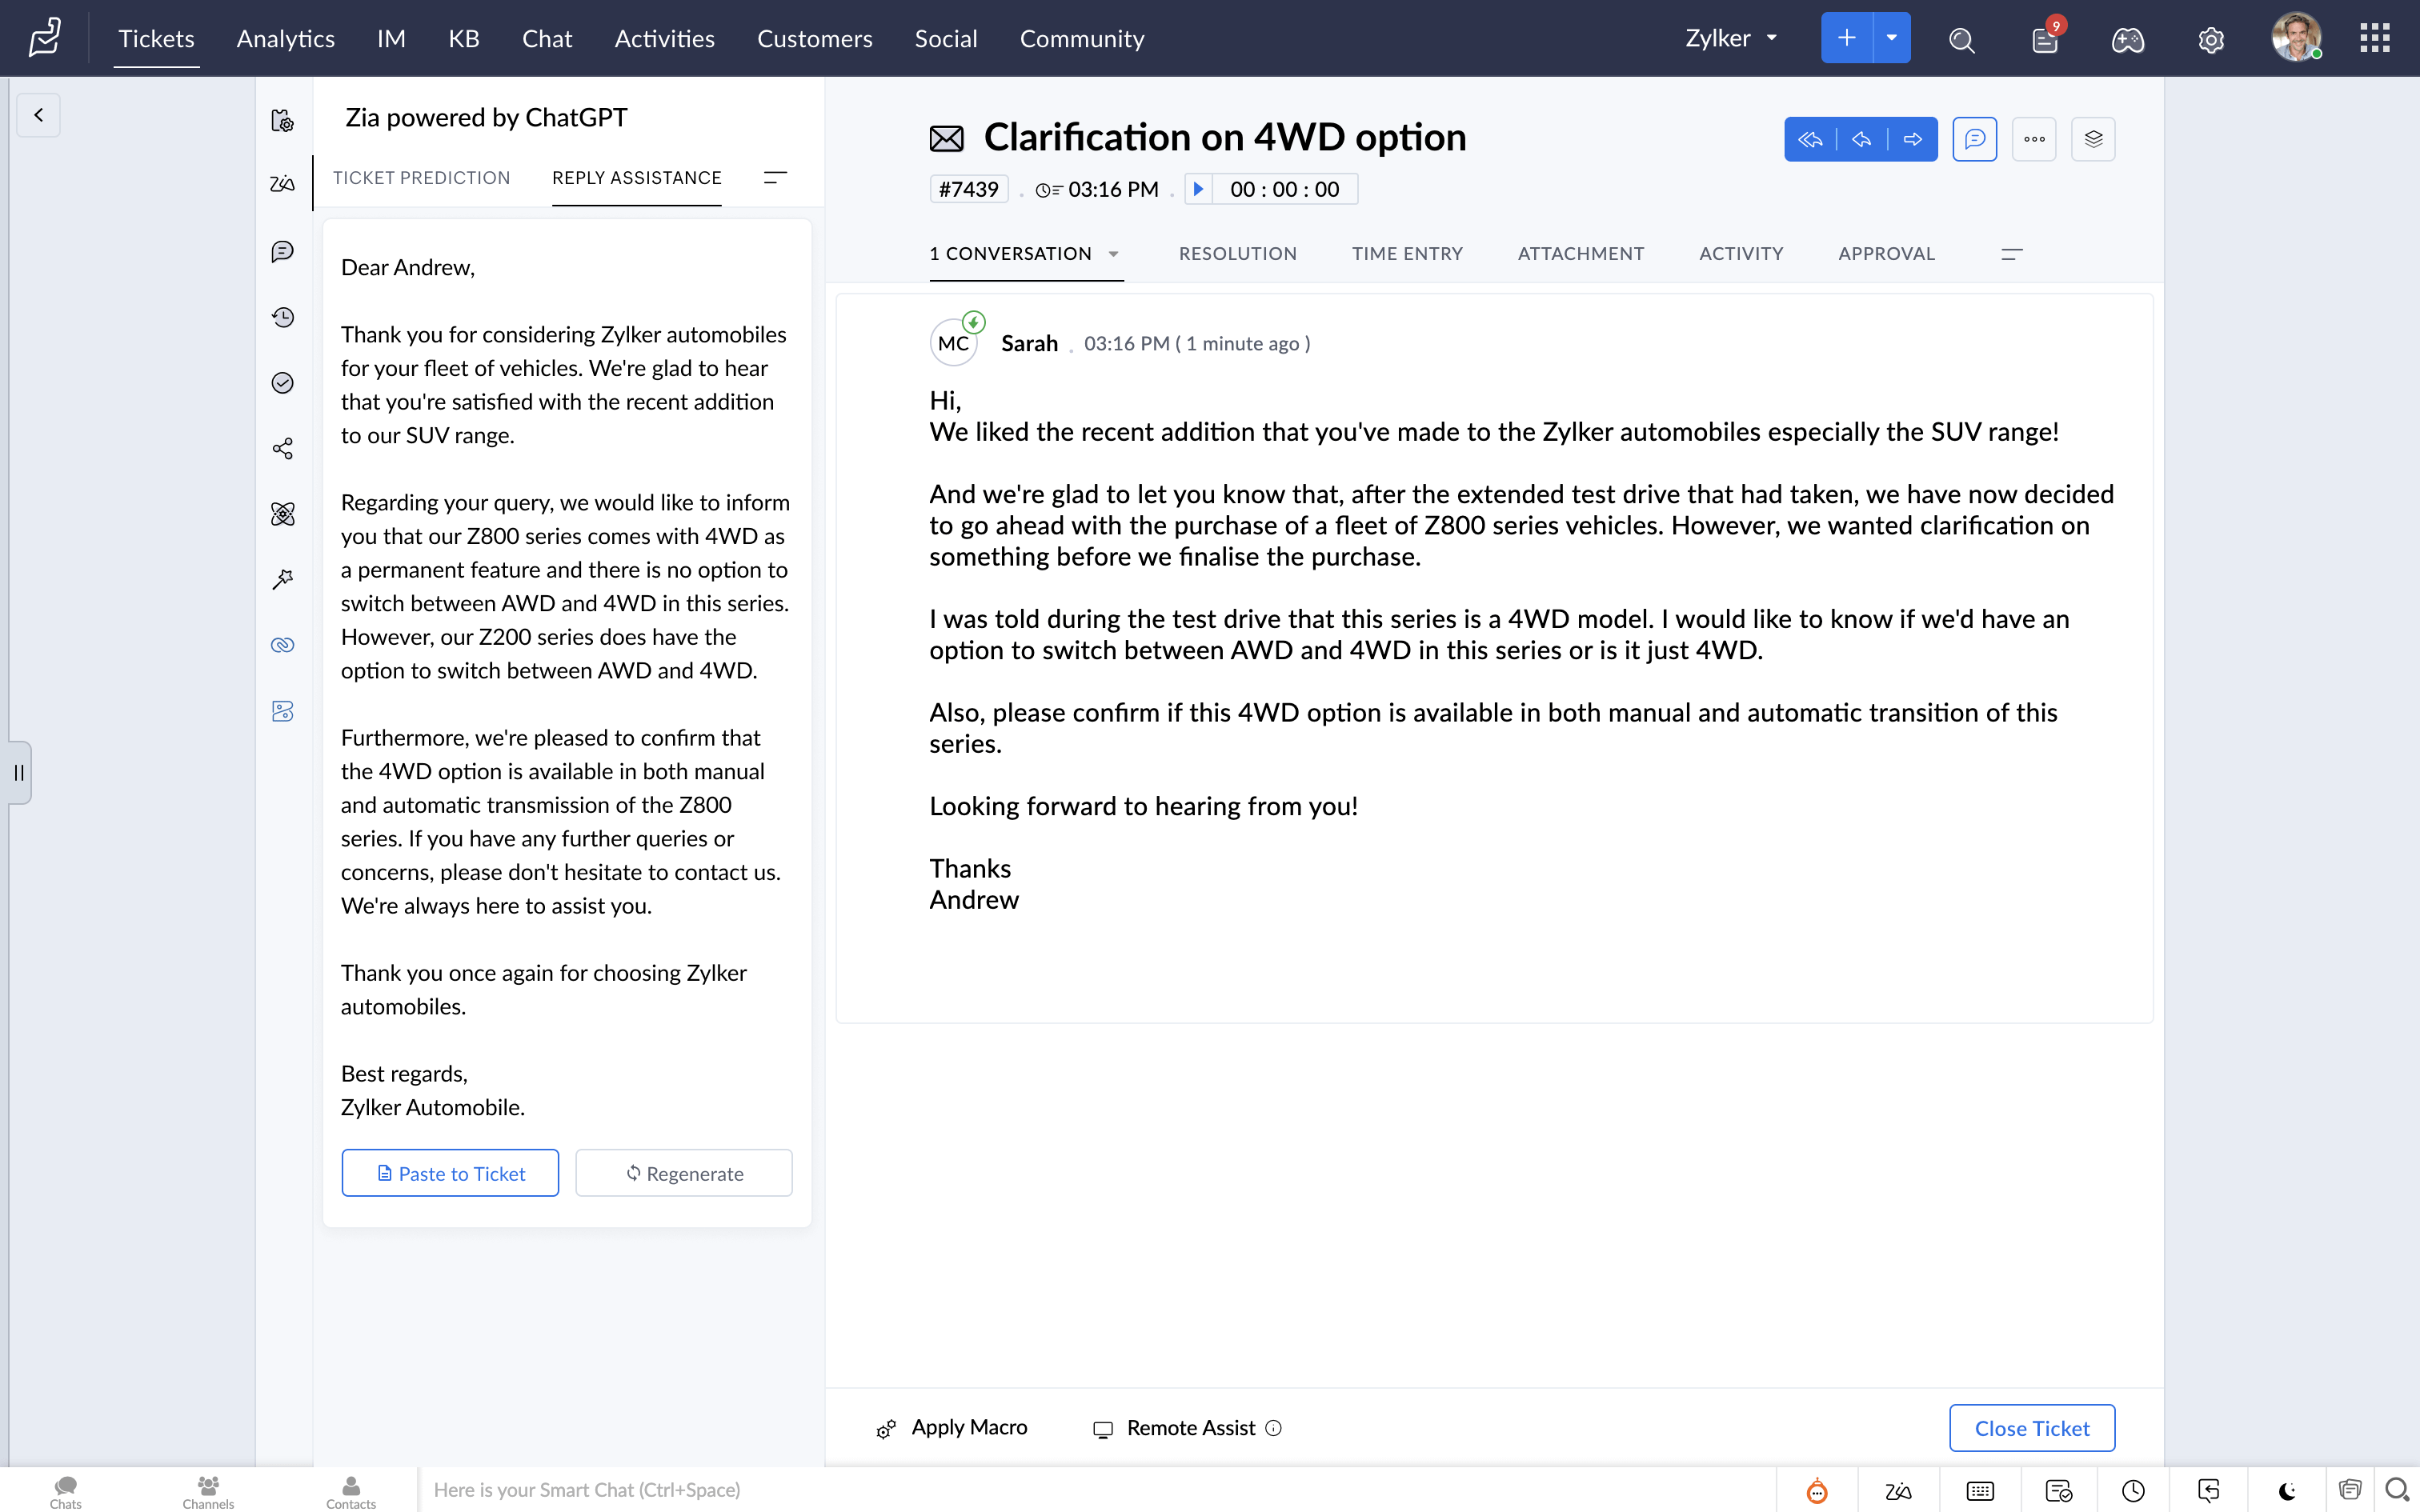Collapse the left panel with back arrow
Screen dimensions: 2420x1512
coord(38,115)
